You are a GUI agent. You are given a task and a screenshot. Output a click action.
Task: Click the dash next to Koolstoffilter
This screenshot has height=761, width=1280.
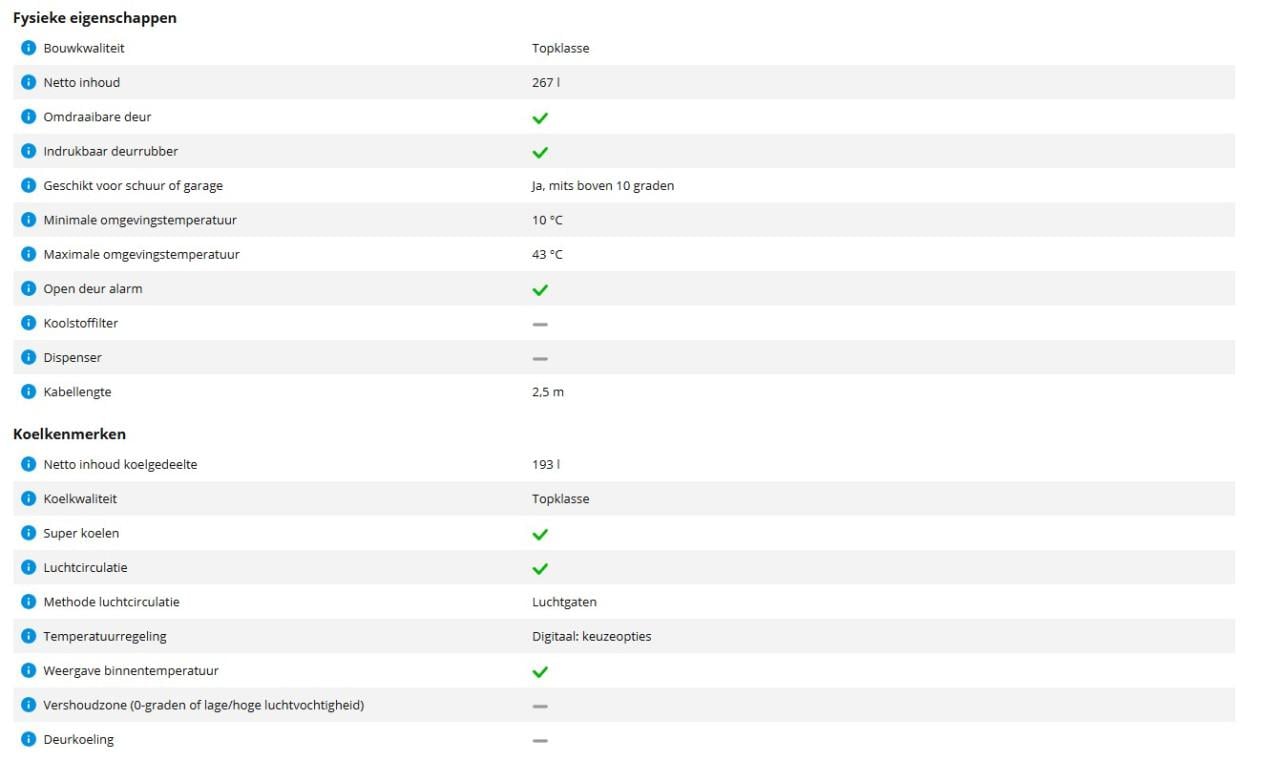[540, 322]
